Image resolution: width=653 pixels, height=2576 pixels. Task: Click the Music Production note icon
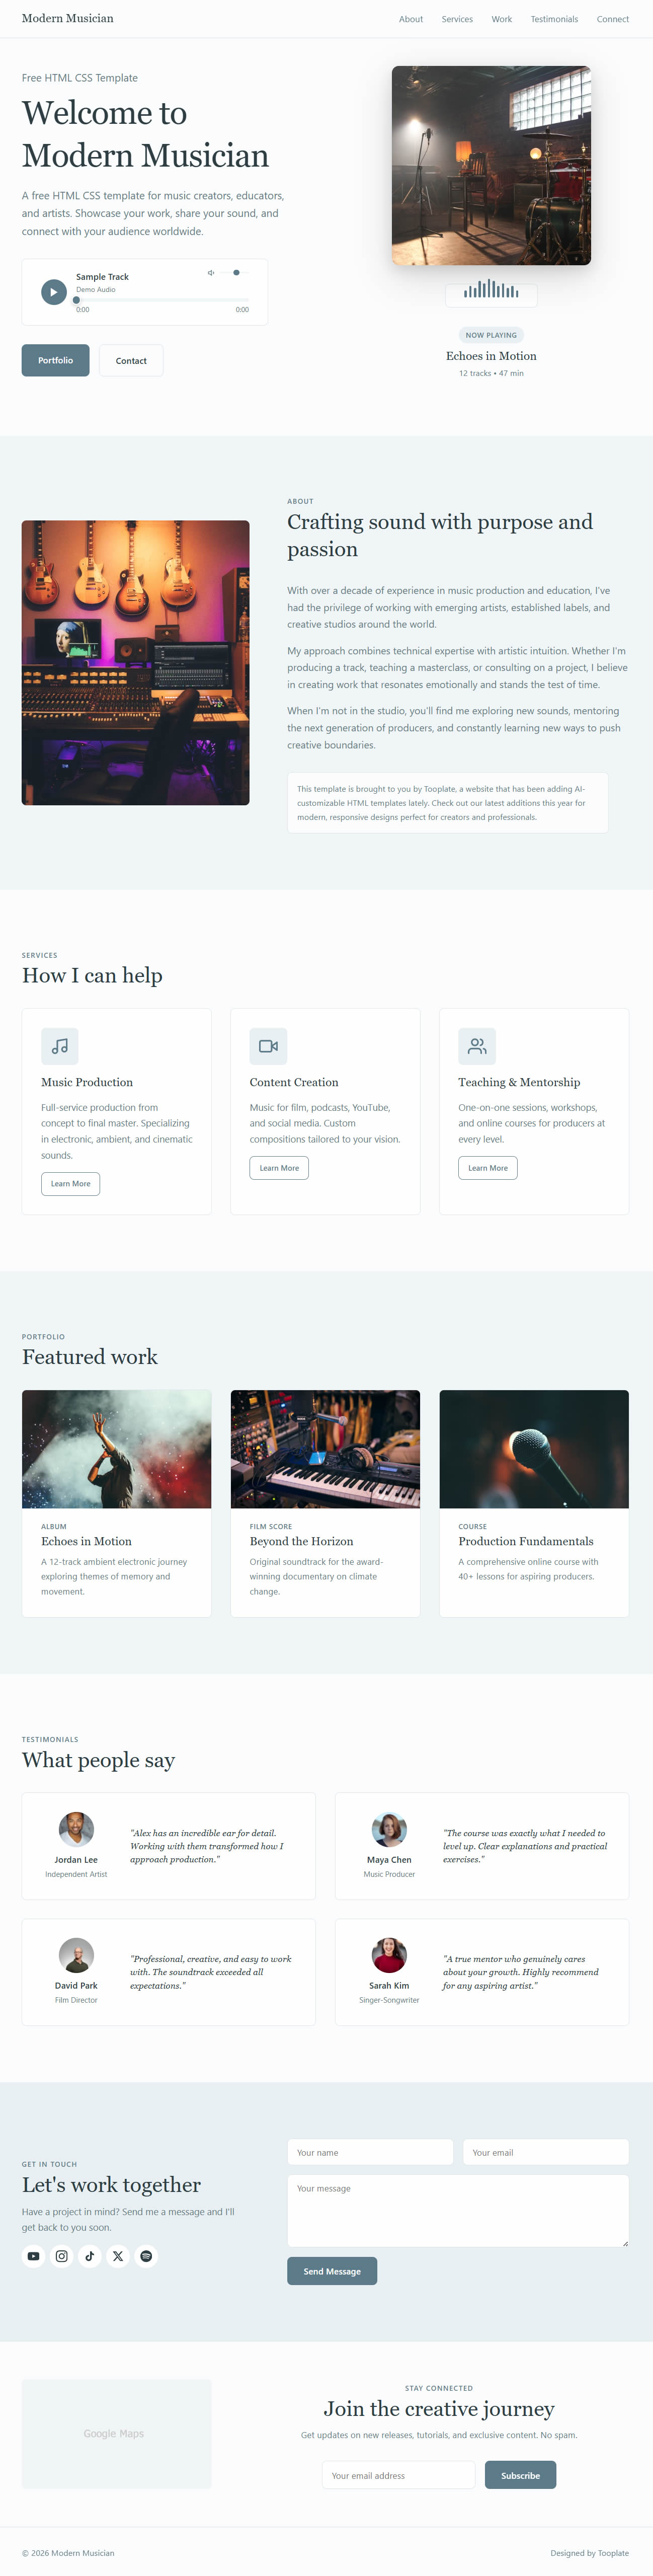(x=60, y=1046)
